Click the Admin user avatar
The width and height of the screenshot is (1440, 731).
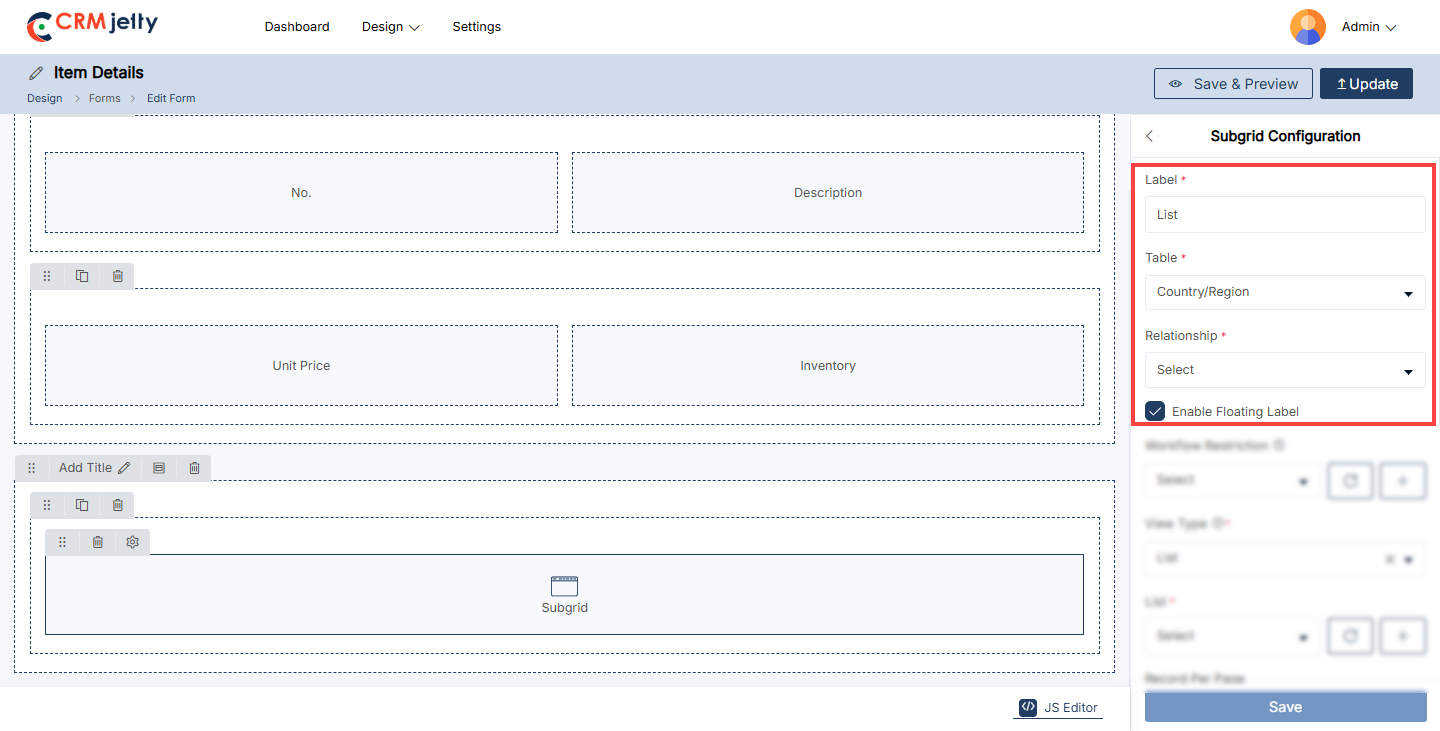click(x=1307, y=27)
